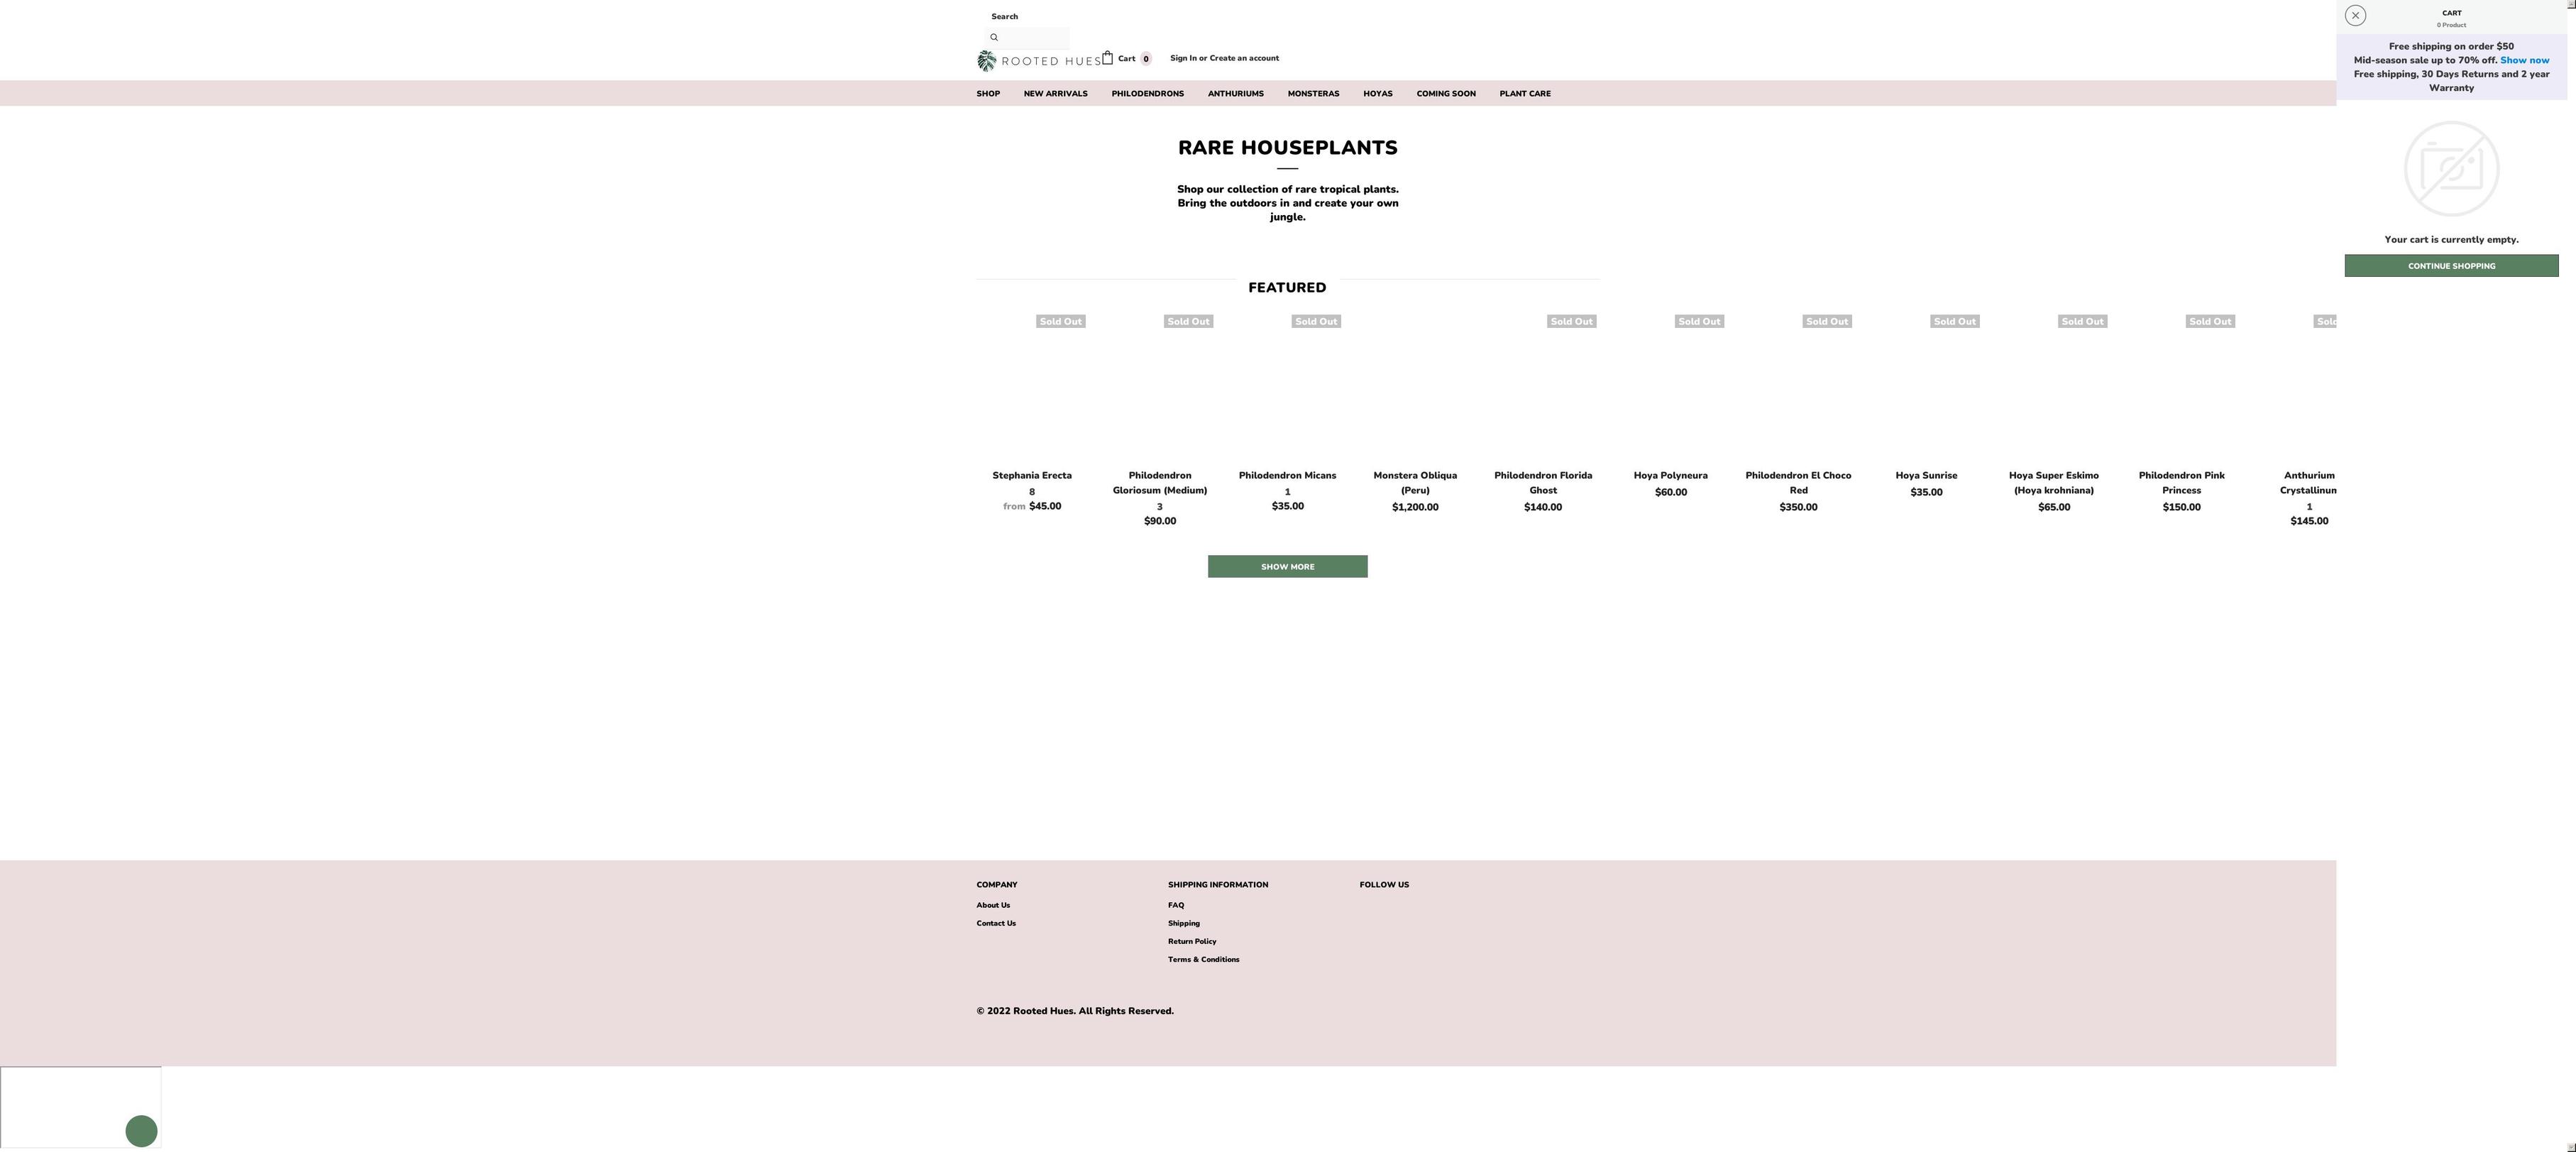The height and width of the screenshot is (1152, 2576).
Task: Click the Show now sale link
Action: (2524, 60)
